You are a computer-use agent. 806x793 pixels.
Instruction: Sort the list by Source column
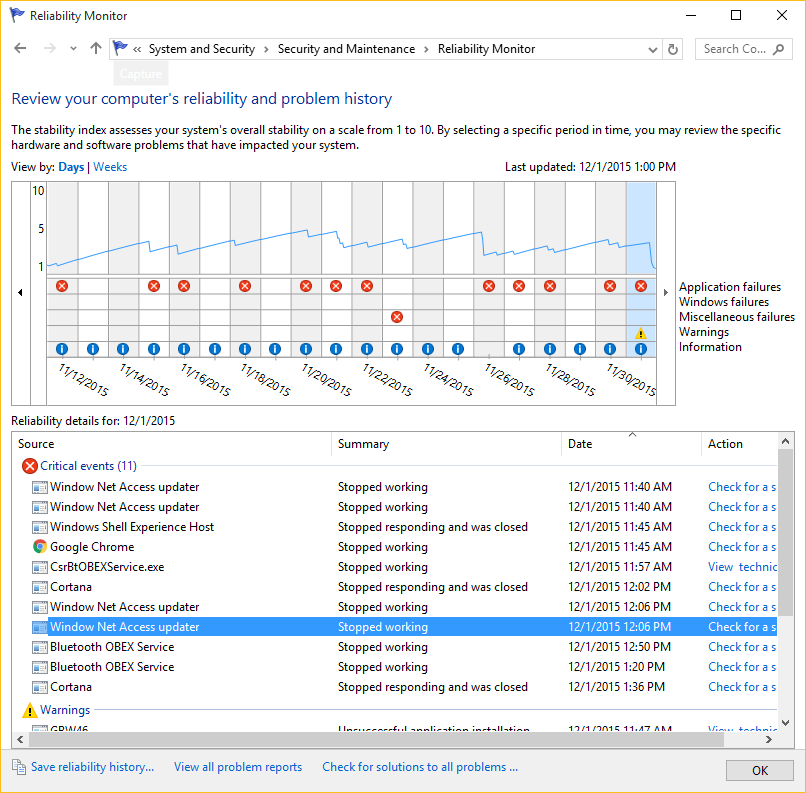point(172,444)
